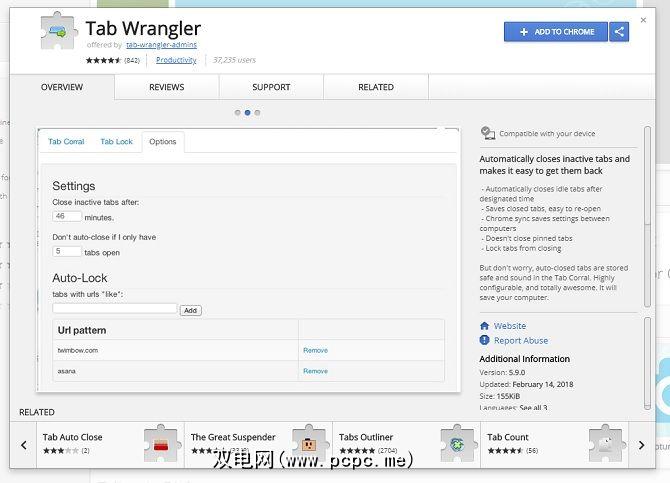Click The Great Suspender puzzle icon
Image resolution: width=670 pixels, height=483 pixels.
(x=309, y=443)
